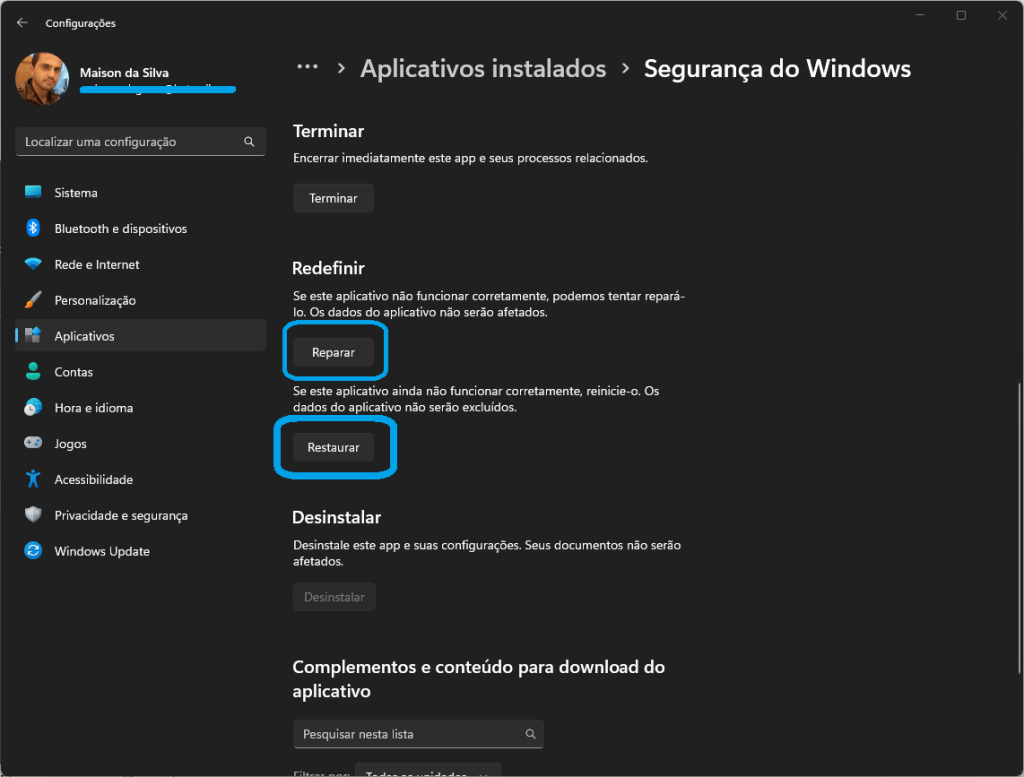Open Contas settings page
This screenshot has width=1024, height=777.
point(140,372)
